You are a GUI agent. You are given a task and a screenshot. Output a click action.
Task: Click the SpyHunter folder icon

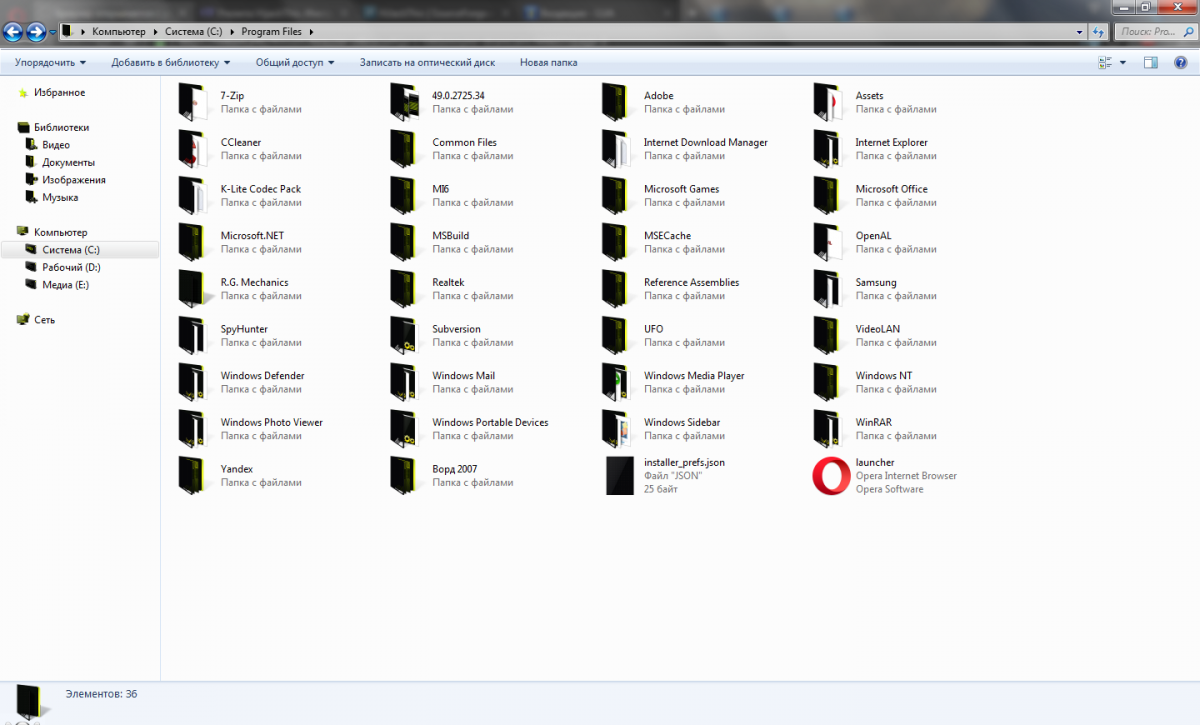coord(191,335)
